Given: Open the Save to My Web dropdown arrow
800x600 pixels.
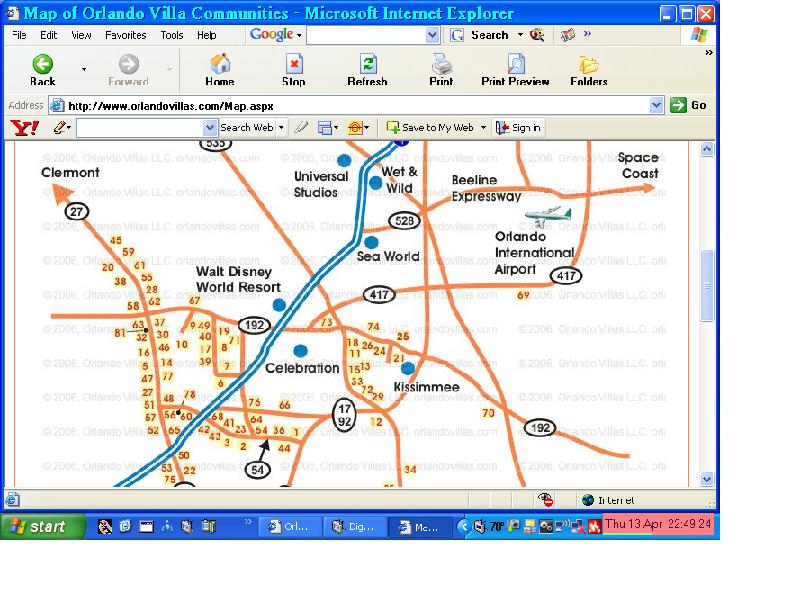Looking at the screenshot, I should [x=483, y=128].
